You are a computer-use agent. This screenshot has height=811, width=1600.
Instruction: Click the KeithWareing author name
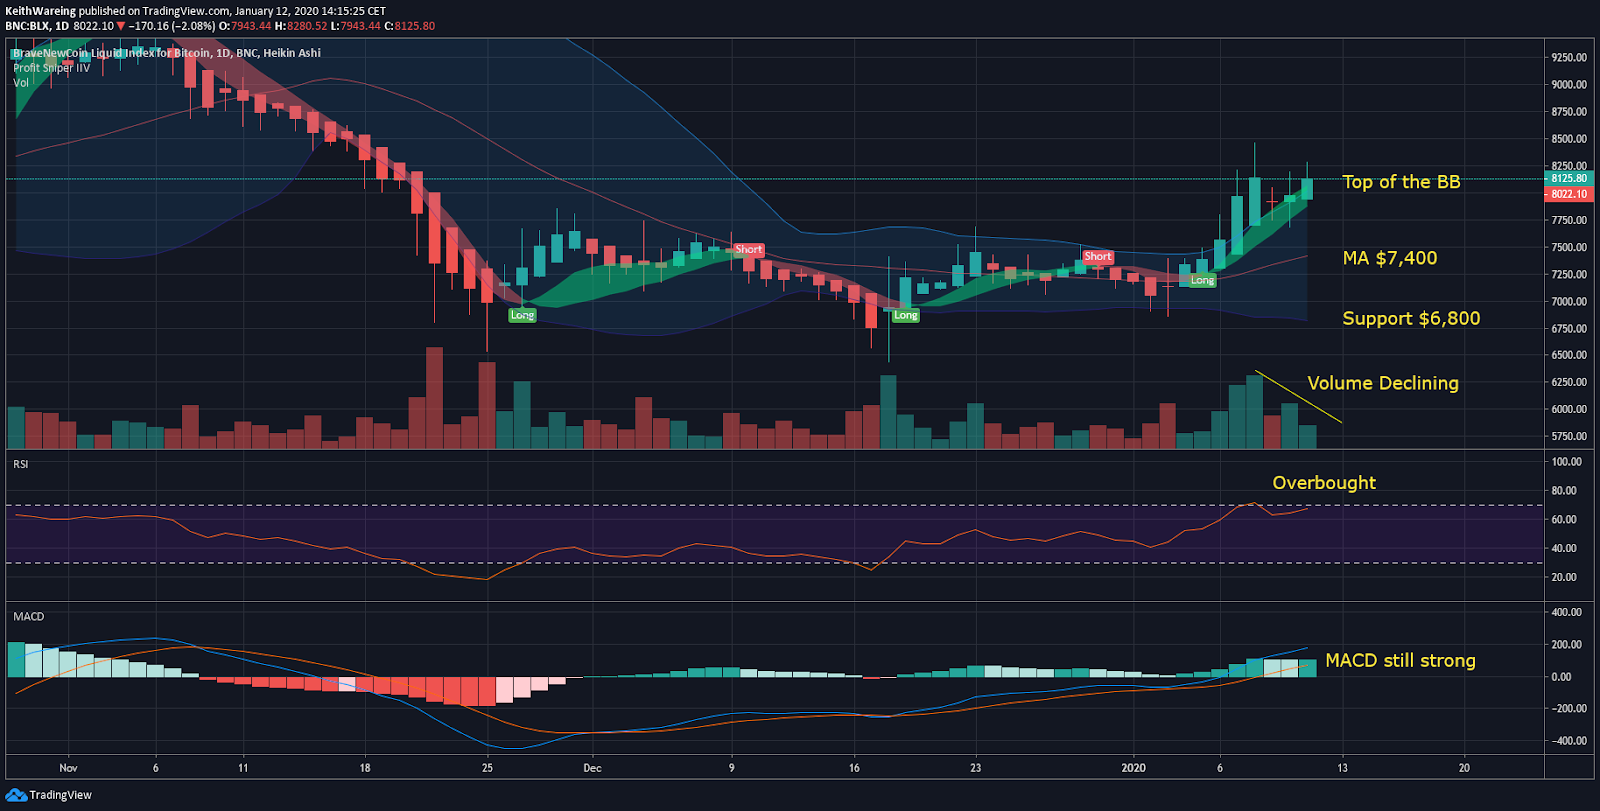point(40,11)
